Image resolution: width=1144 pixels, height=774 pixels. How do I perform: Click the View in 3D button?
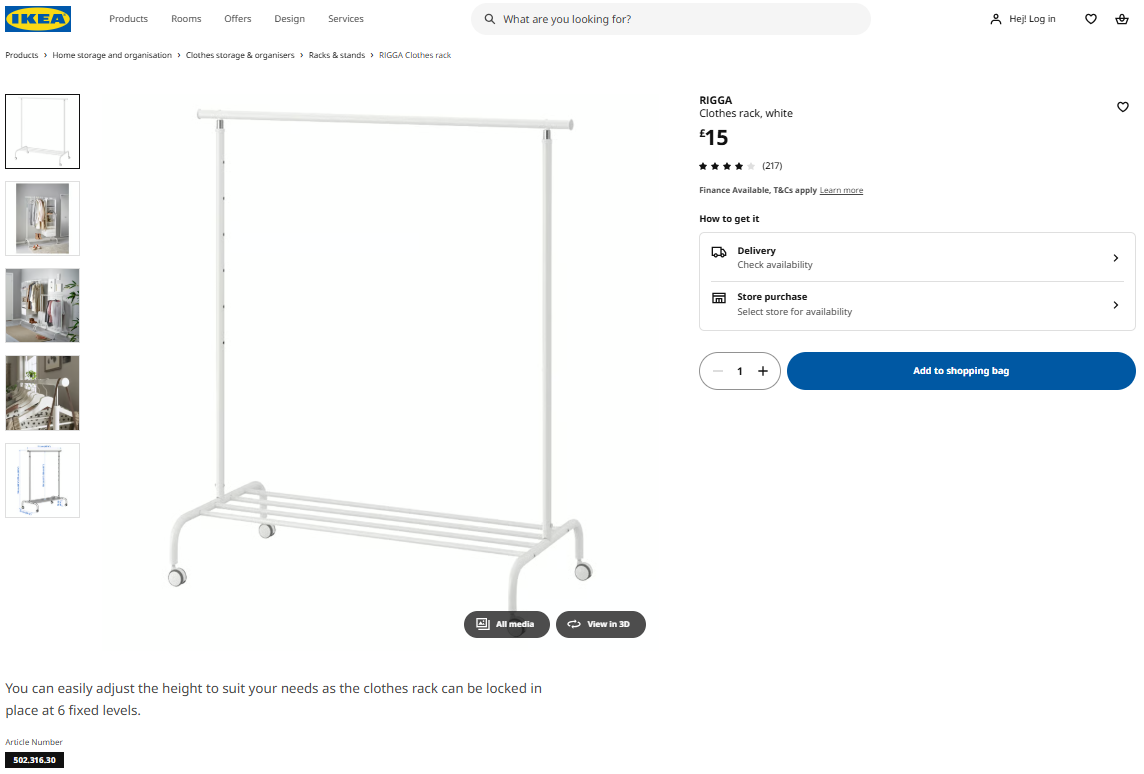600,624
